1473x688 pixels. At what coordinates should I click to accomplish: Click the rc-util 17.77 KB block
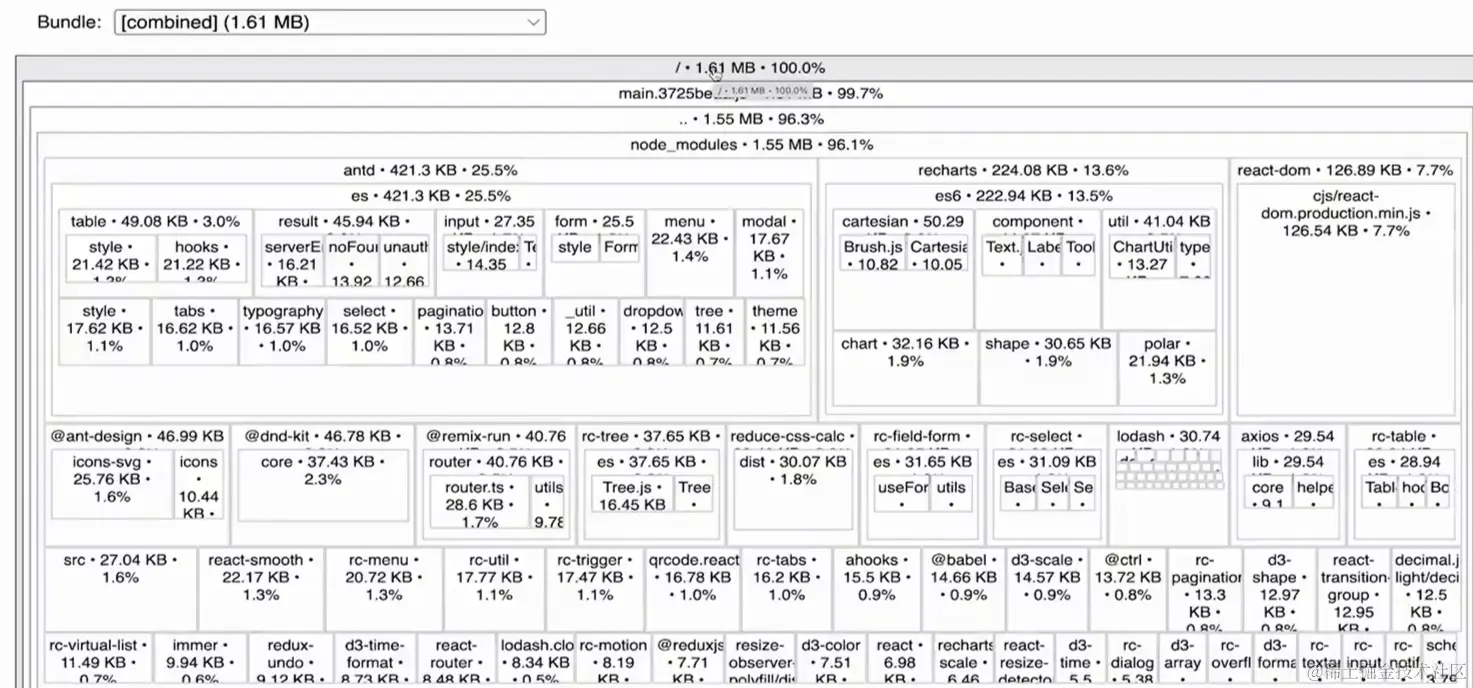tap(495, 588)
